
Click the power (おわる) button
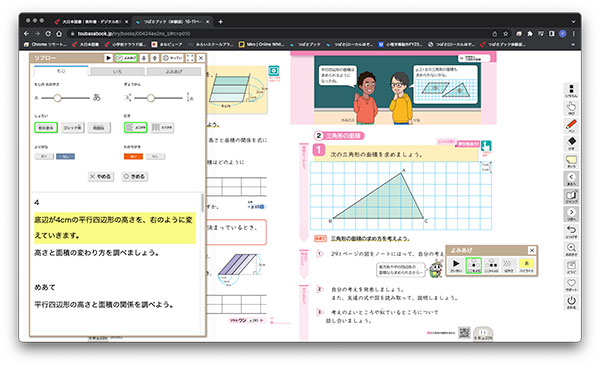click(571, 302)
